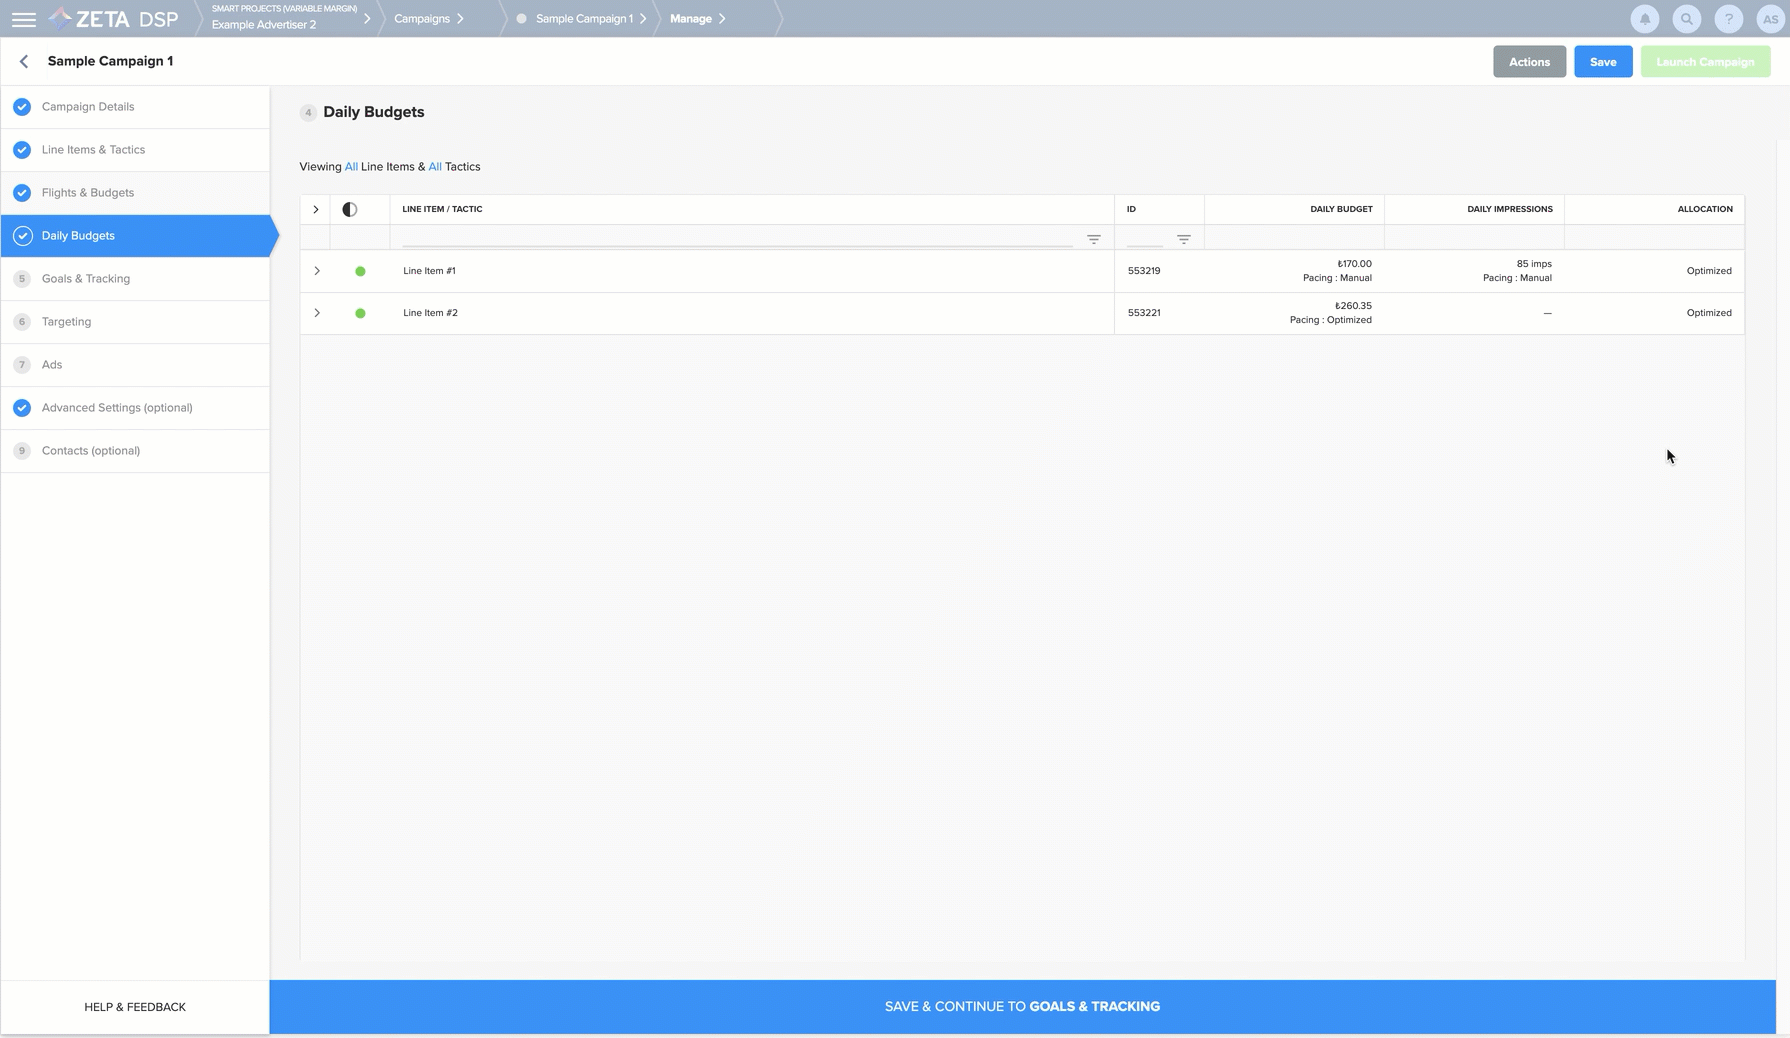
Task: Toggle the status half-circle column header
Action: (x=349, y=209)
